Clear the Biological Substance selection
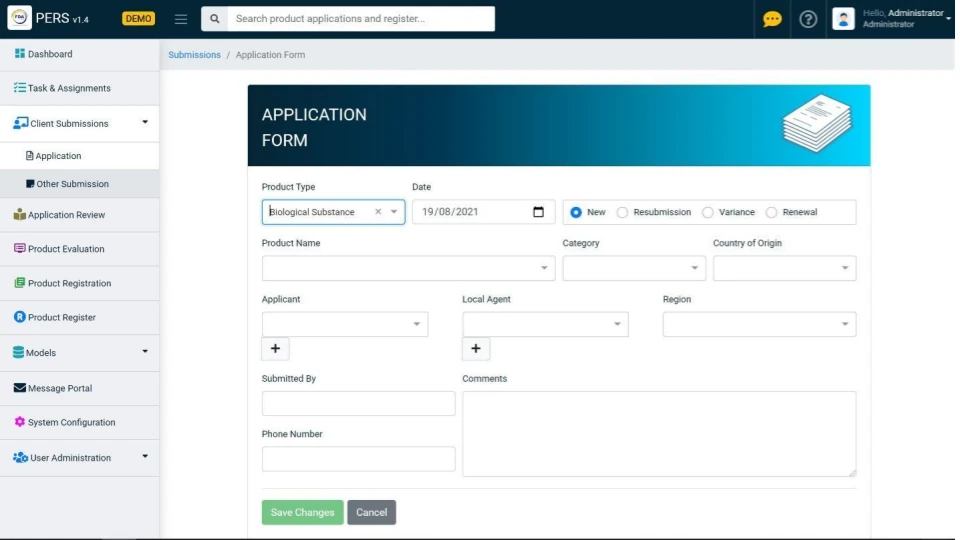 [378, 212]
